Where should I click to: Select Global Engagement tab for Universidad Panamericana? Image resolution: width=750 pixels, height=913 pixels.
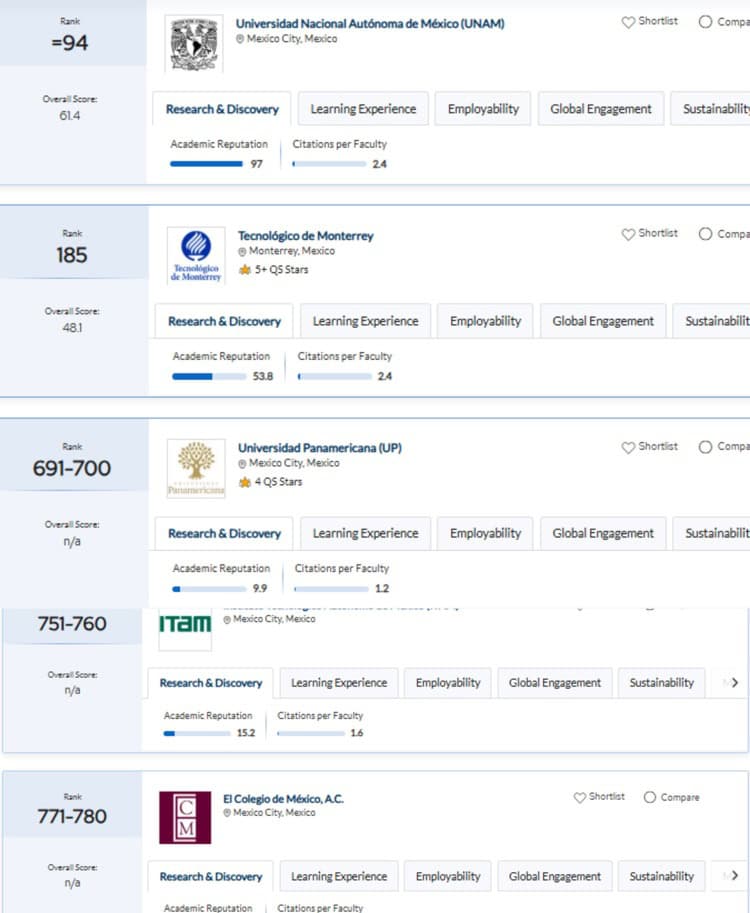(x=603, y=533)
